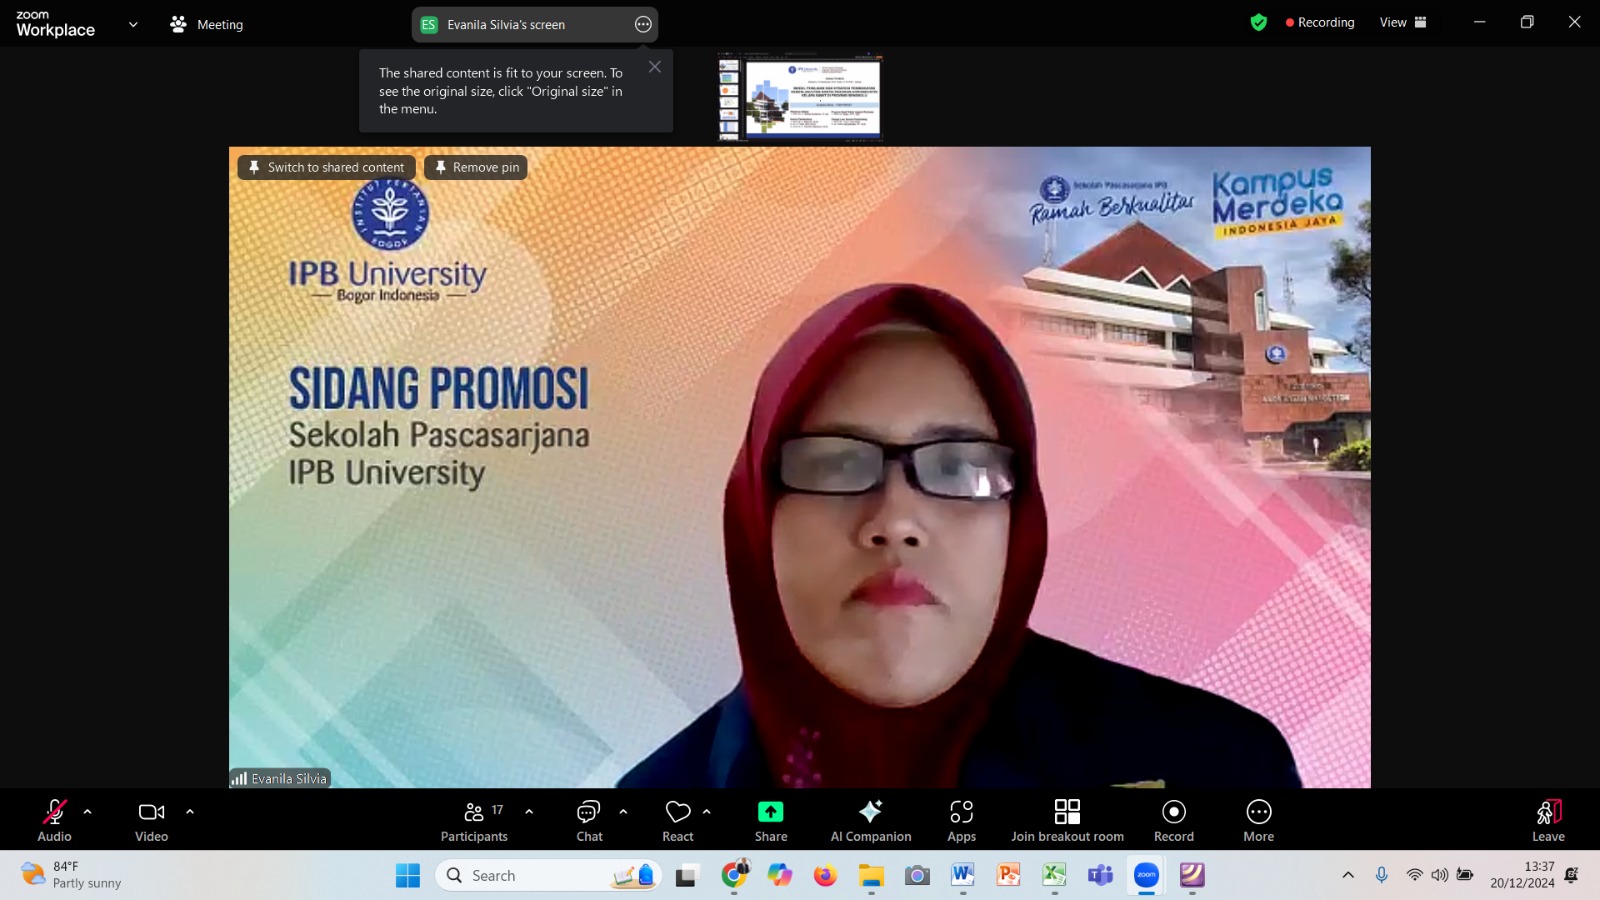Click participant count 17

coord(497,810)
